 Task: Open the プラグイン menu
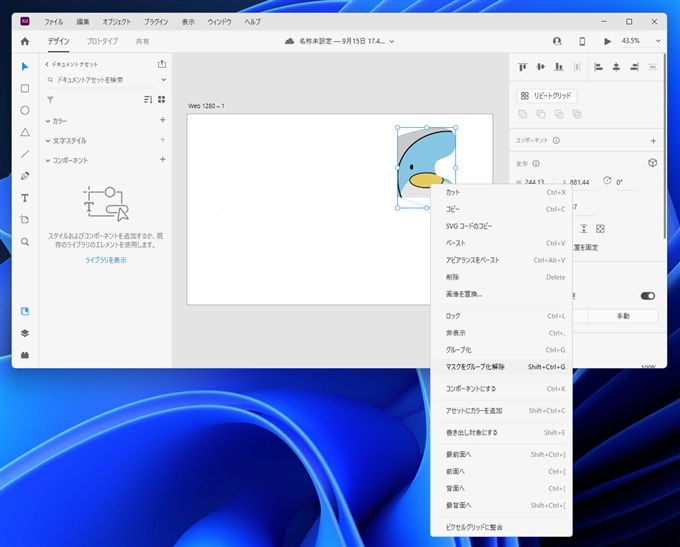[x=156, y=22]
